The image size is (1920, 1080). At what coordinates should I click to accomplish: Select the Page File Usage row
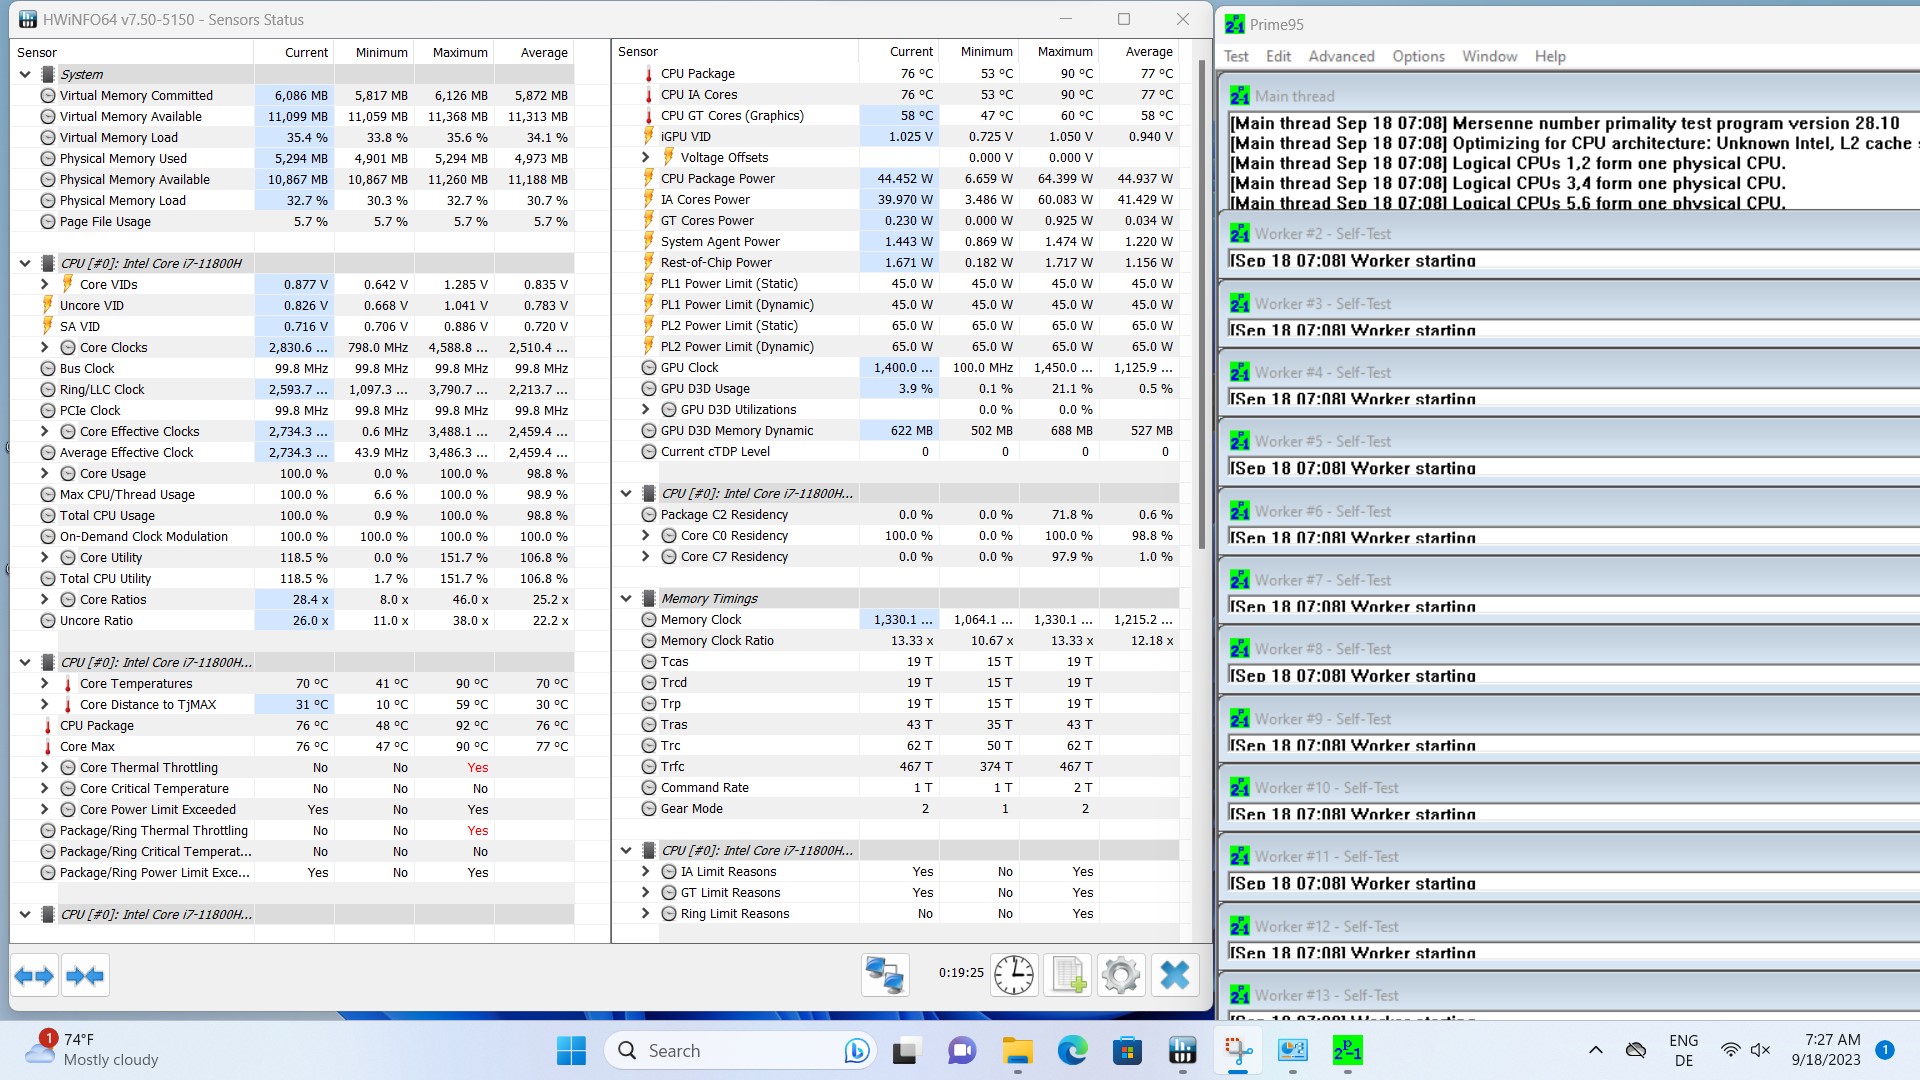(x=293, y=221)
